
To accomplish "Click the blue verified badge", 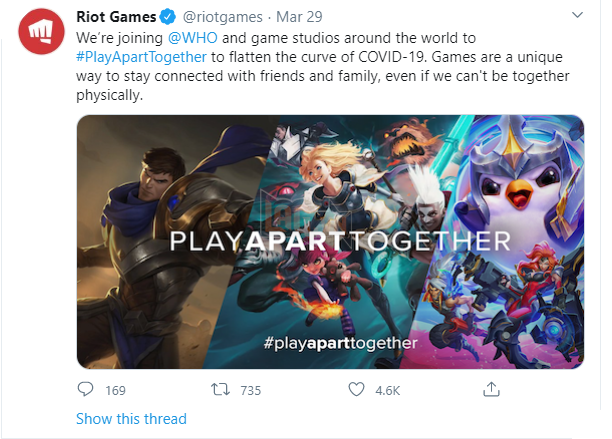I will (168, 17).
